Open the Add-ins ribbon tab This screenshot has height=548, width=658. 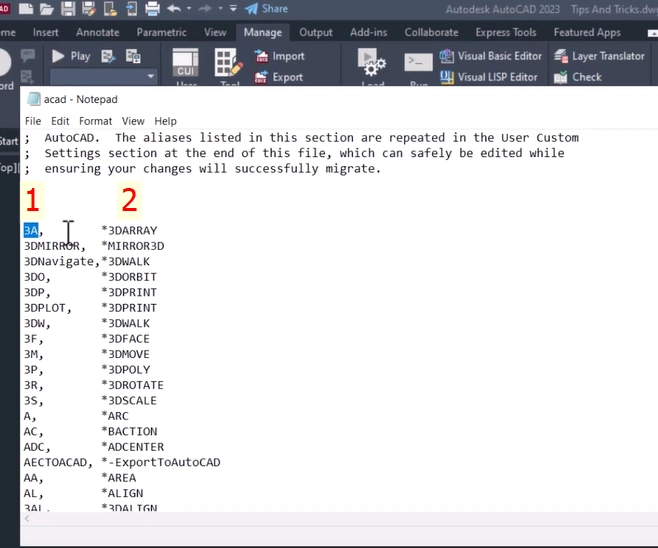click(x=368, y=32)
